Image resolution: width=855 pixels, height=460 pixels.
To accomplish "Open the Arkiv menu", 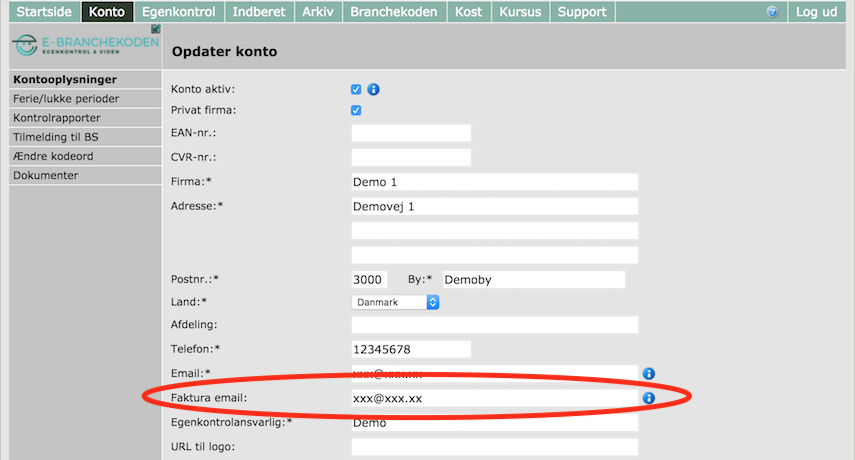I will click(x=318, y=12).
